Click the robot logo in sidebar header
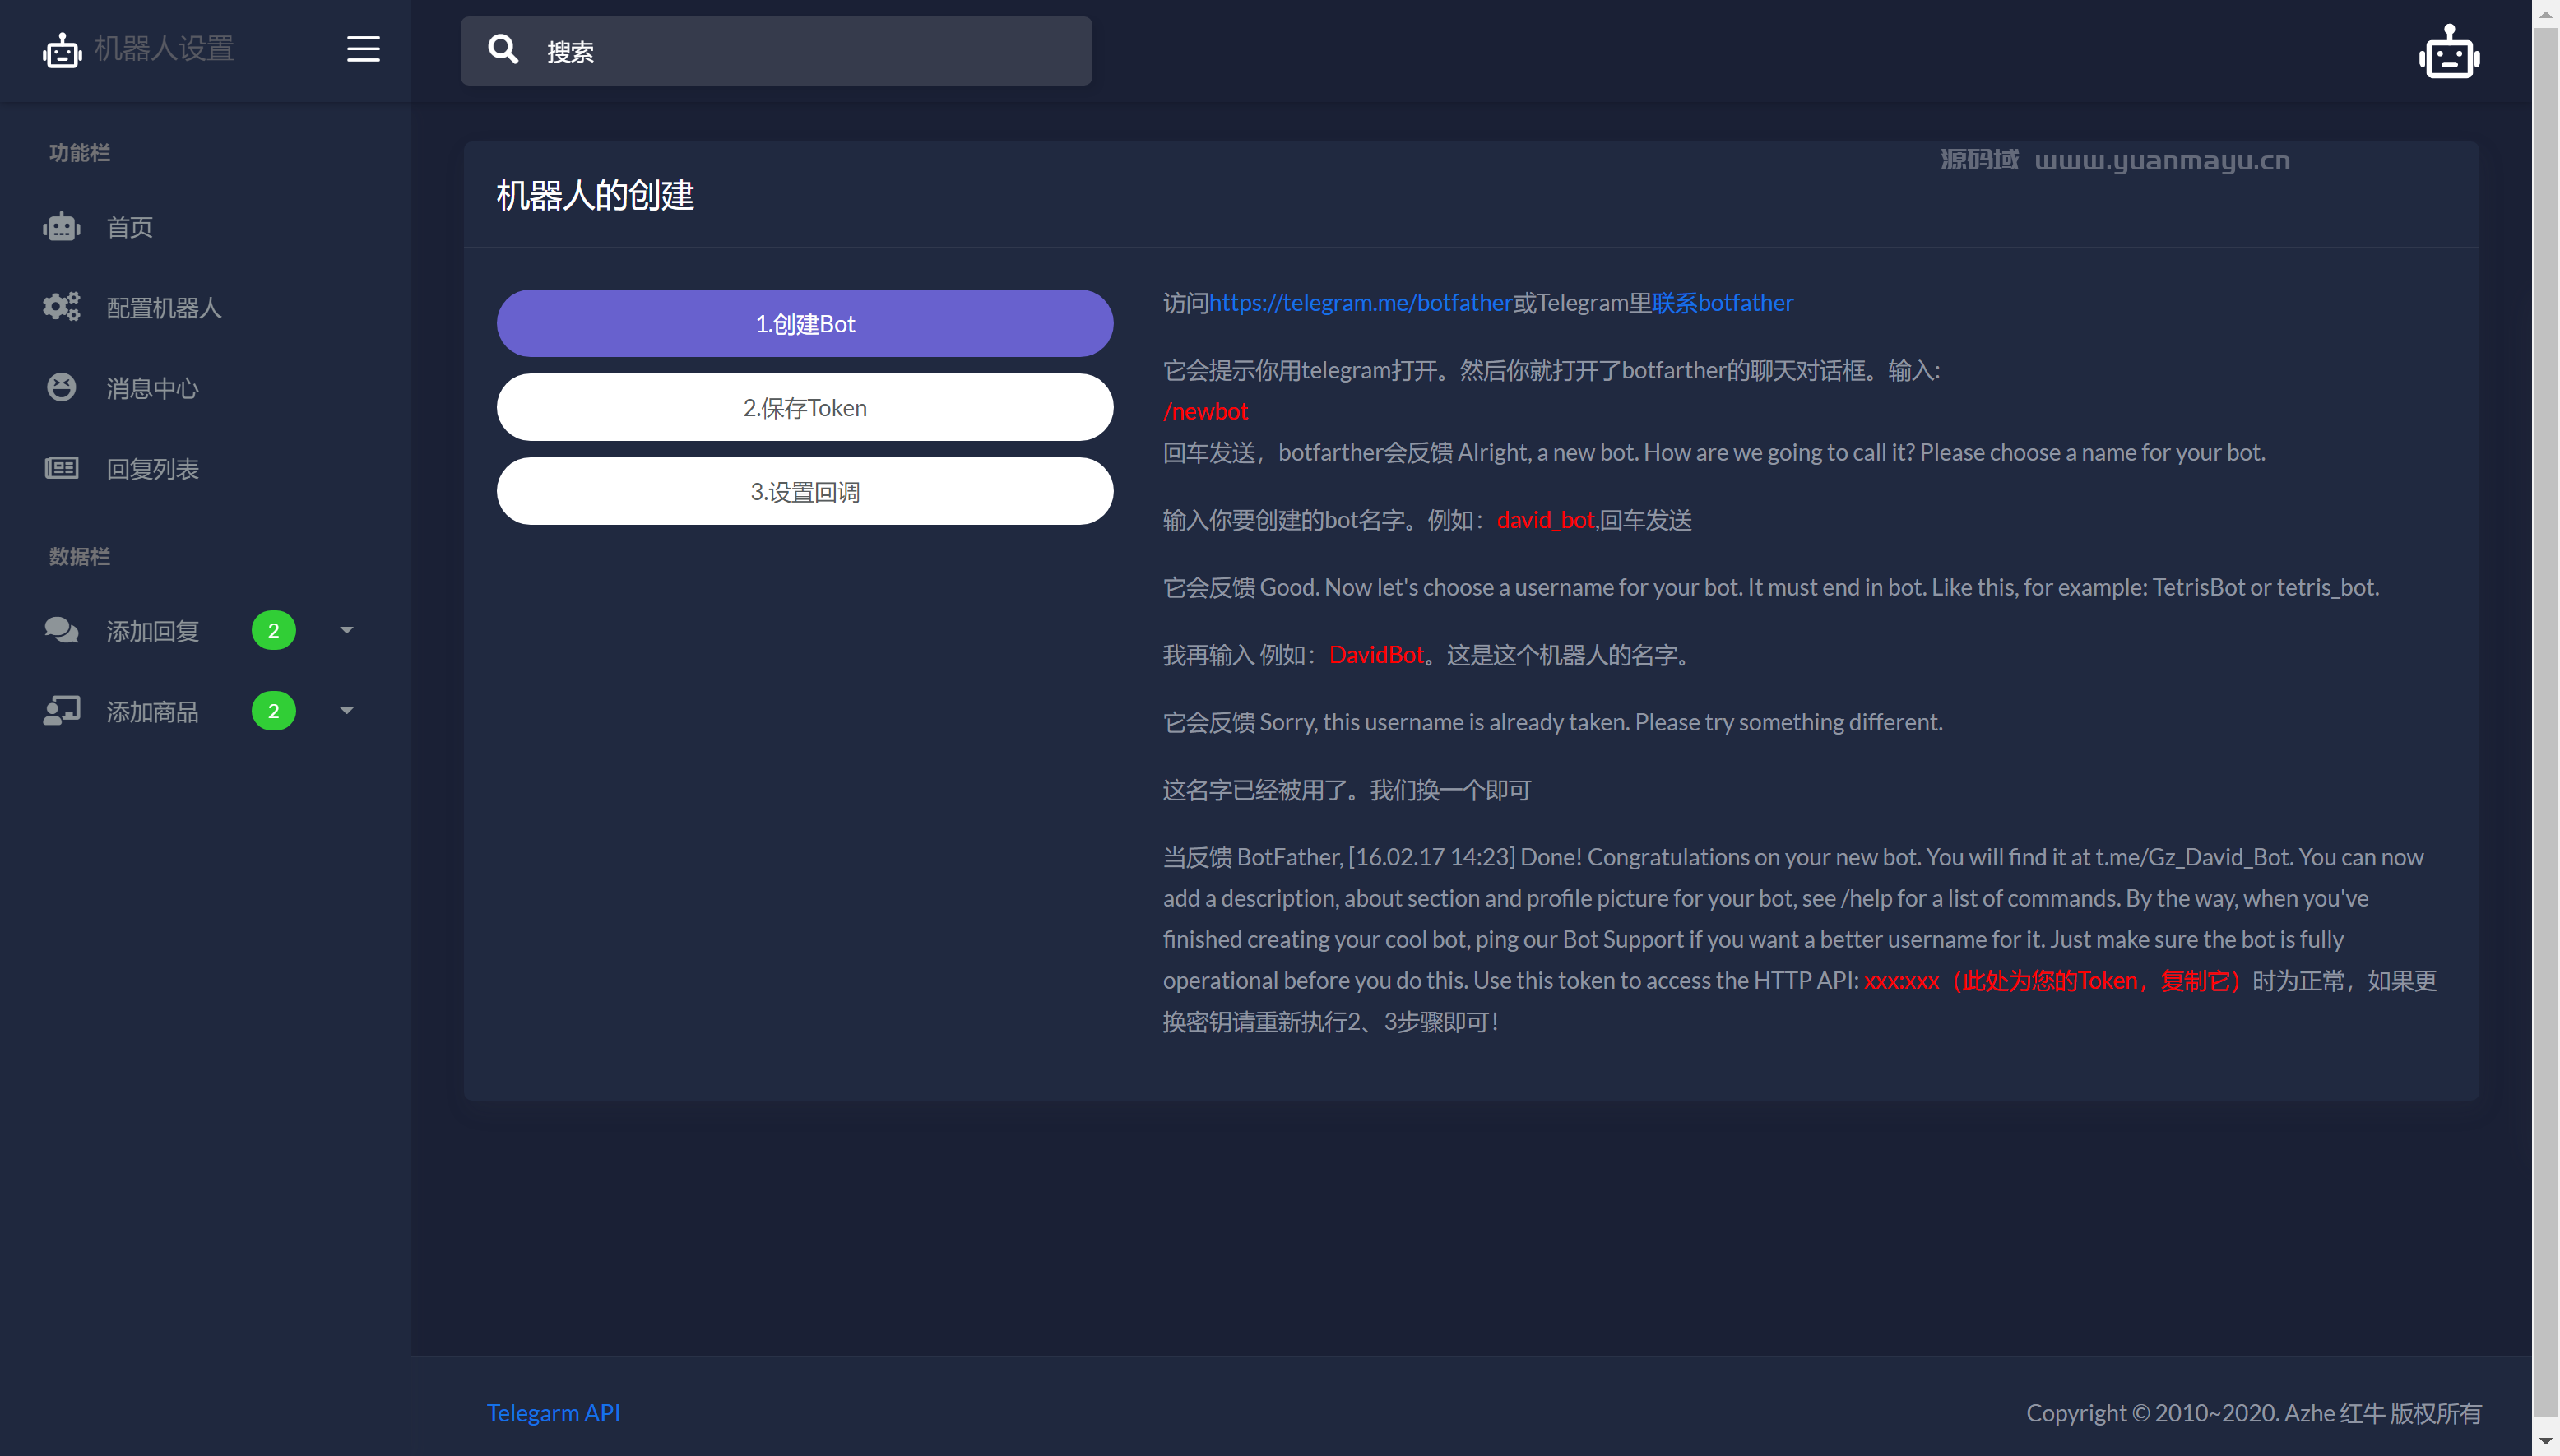The width and height of the screenshot is (2560, 1456). (62, 50)
